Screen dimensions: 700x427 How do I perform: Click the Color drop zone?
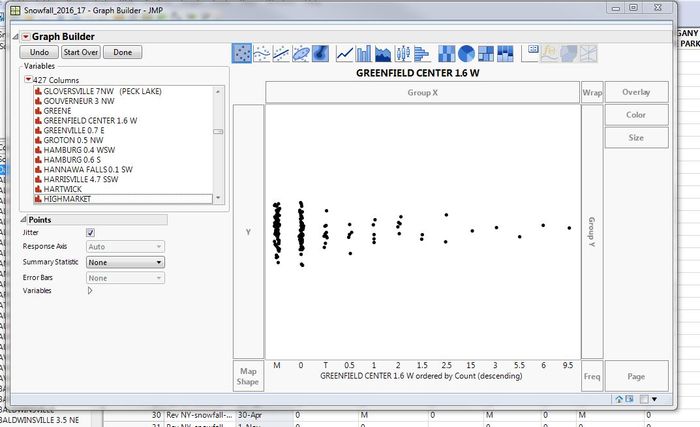pos(636,115)
